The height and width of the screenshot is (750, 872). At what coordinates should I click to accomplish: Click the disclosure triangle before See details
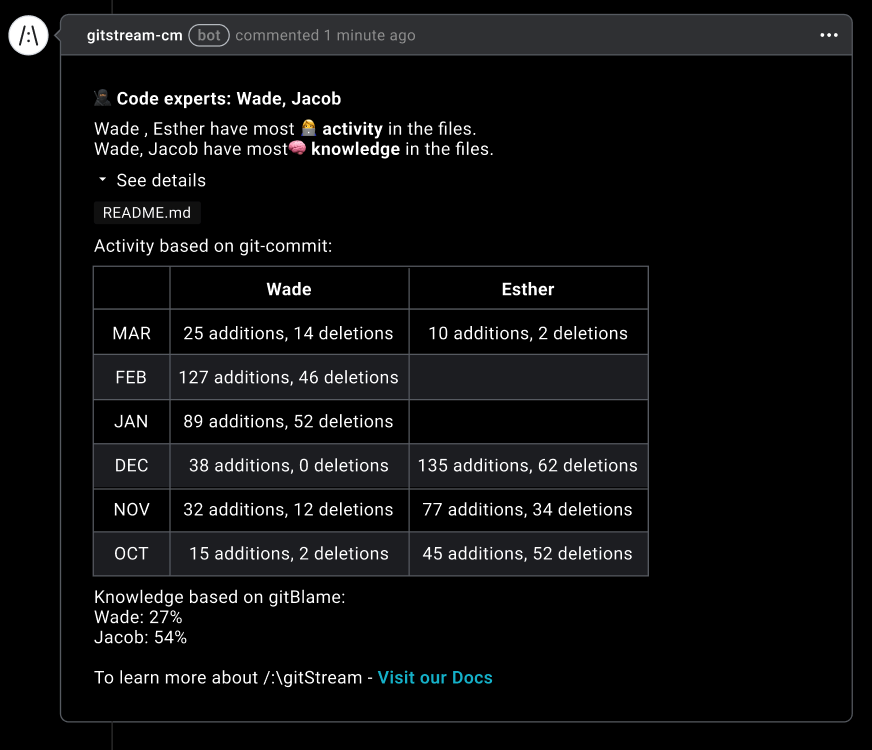tap(102, 181)
